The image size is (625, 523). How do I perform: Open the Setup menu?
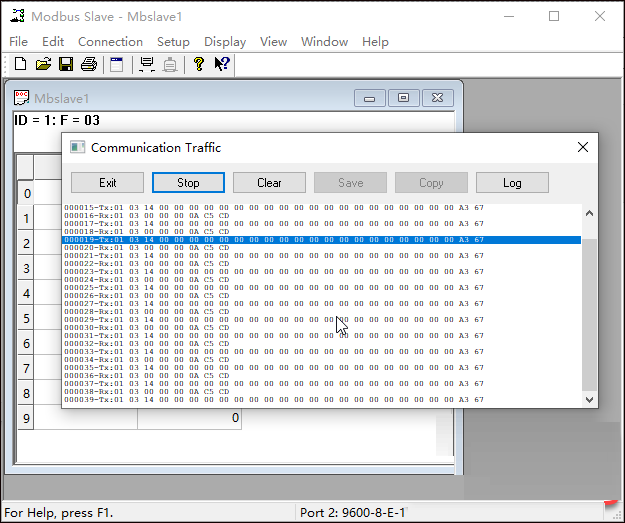173,41
